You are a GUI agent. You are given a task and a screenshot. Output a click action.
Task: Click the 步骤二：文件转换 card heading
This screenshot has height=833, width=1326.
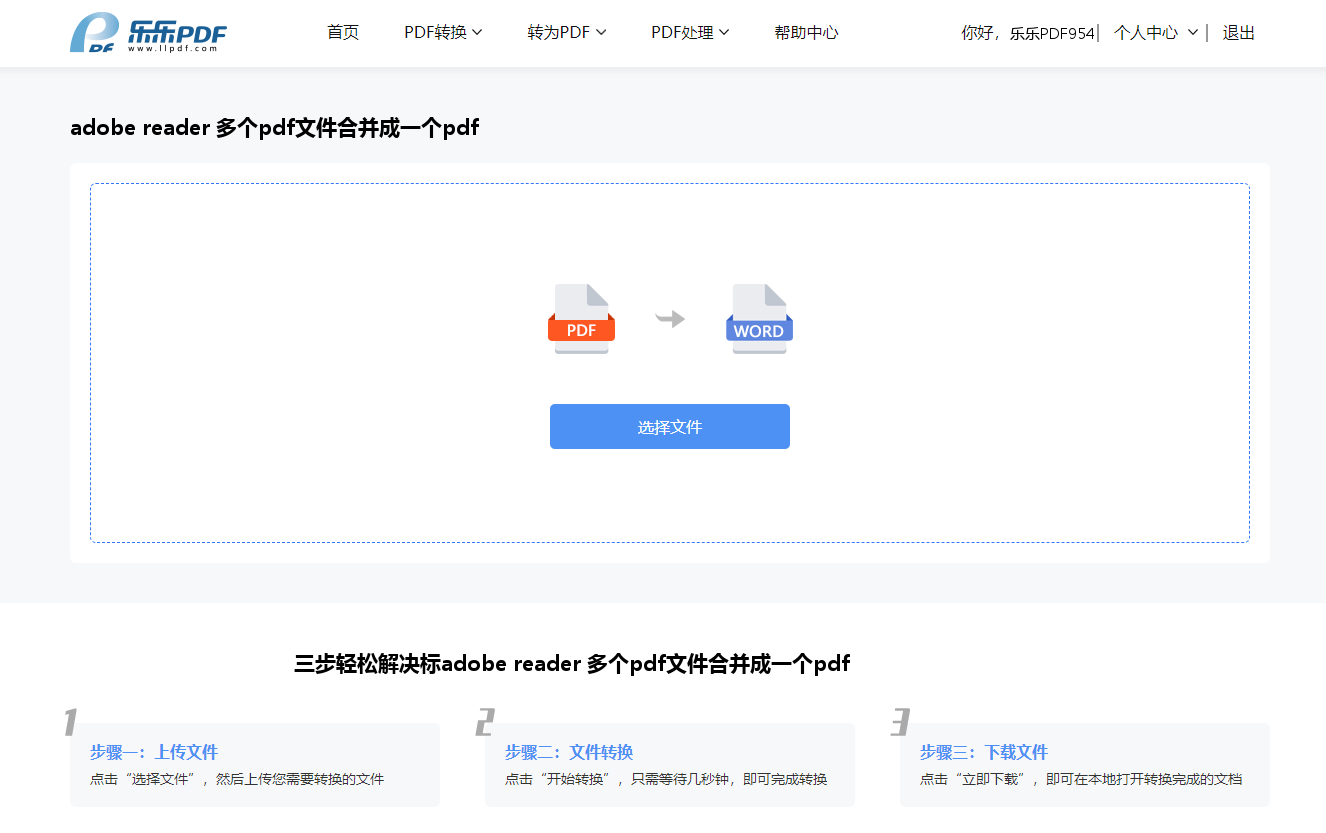(x=569, y=752)
